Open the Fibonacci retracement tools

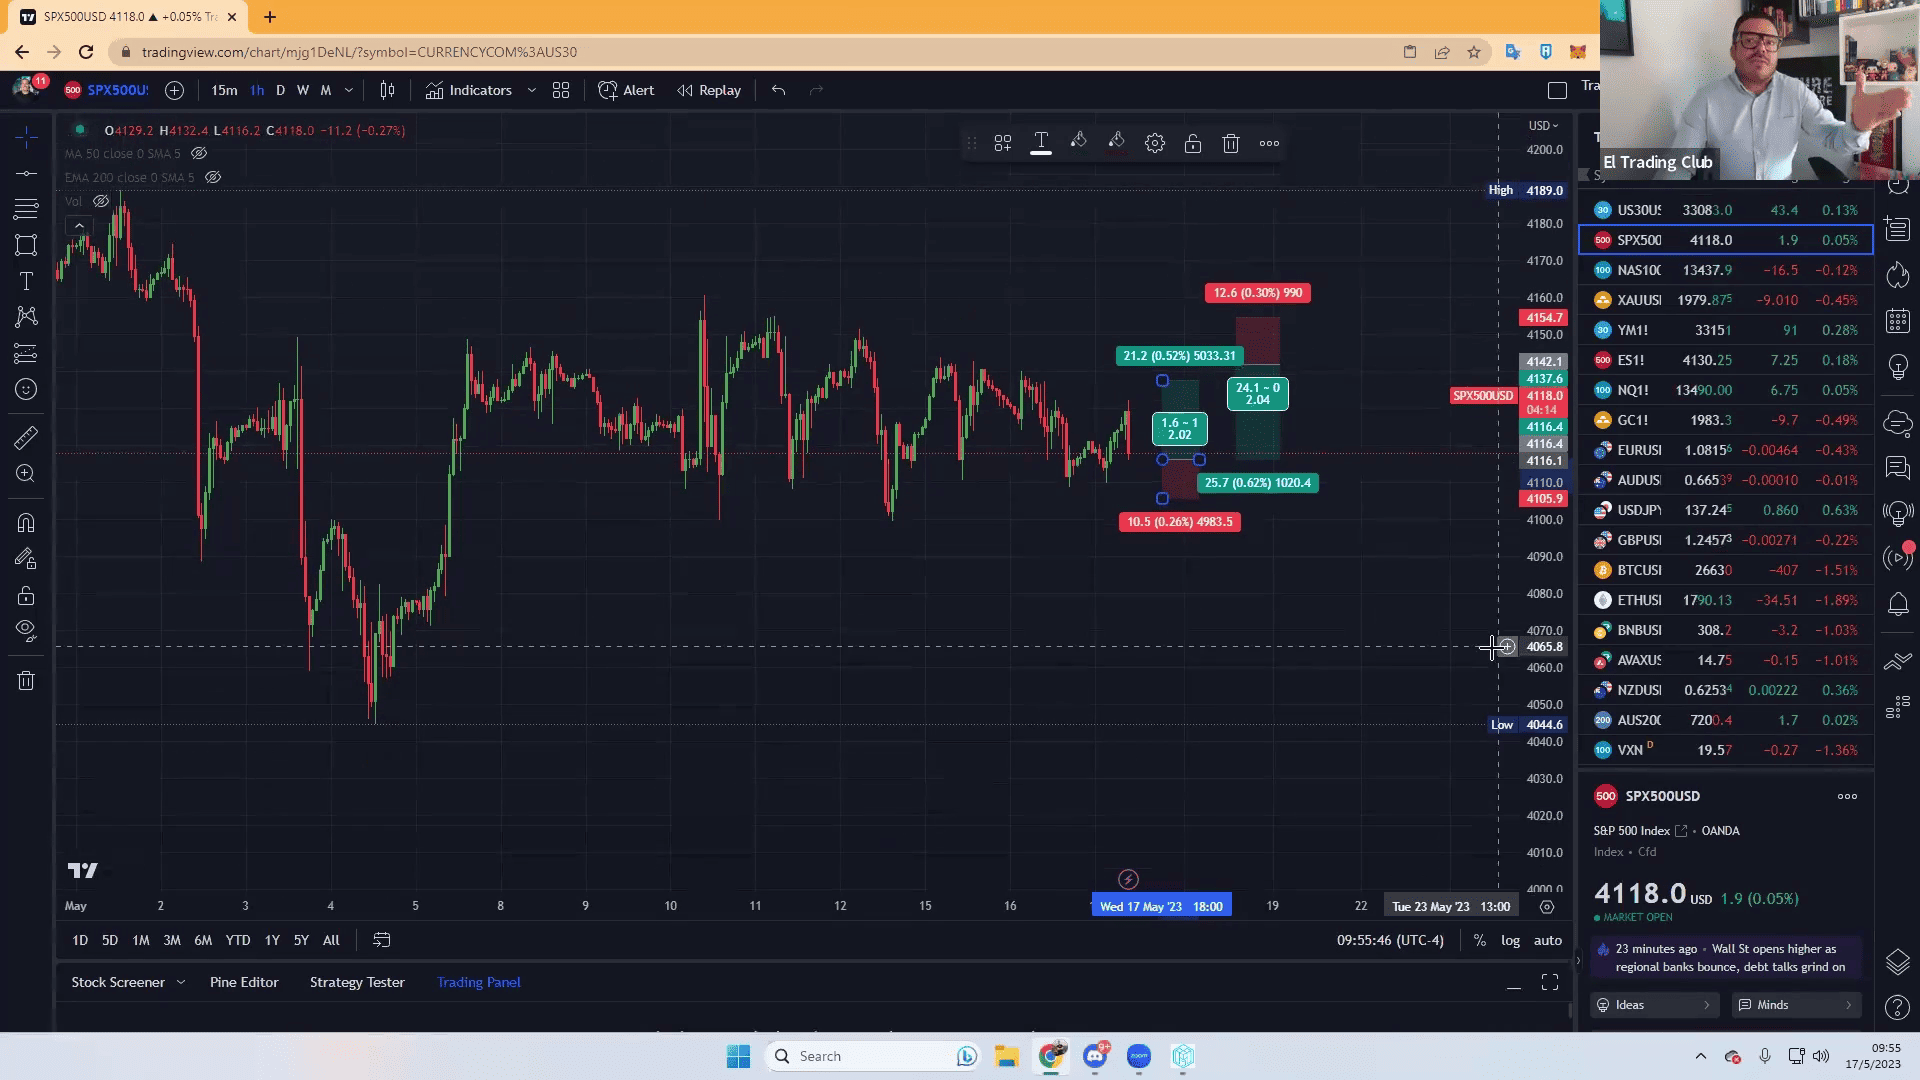[26, 209]
